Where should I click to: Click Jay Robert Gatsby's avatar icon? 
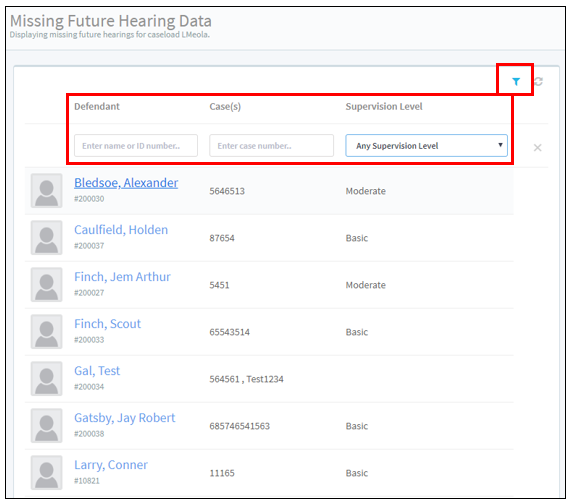(x=47, y=425)
